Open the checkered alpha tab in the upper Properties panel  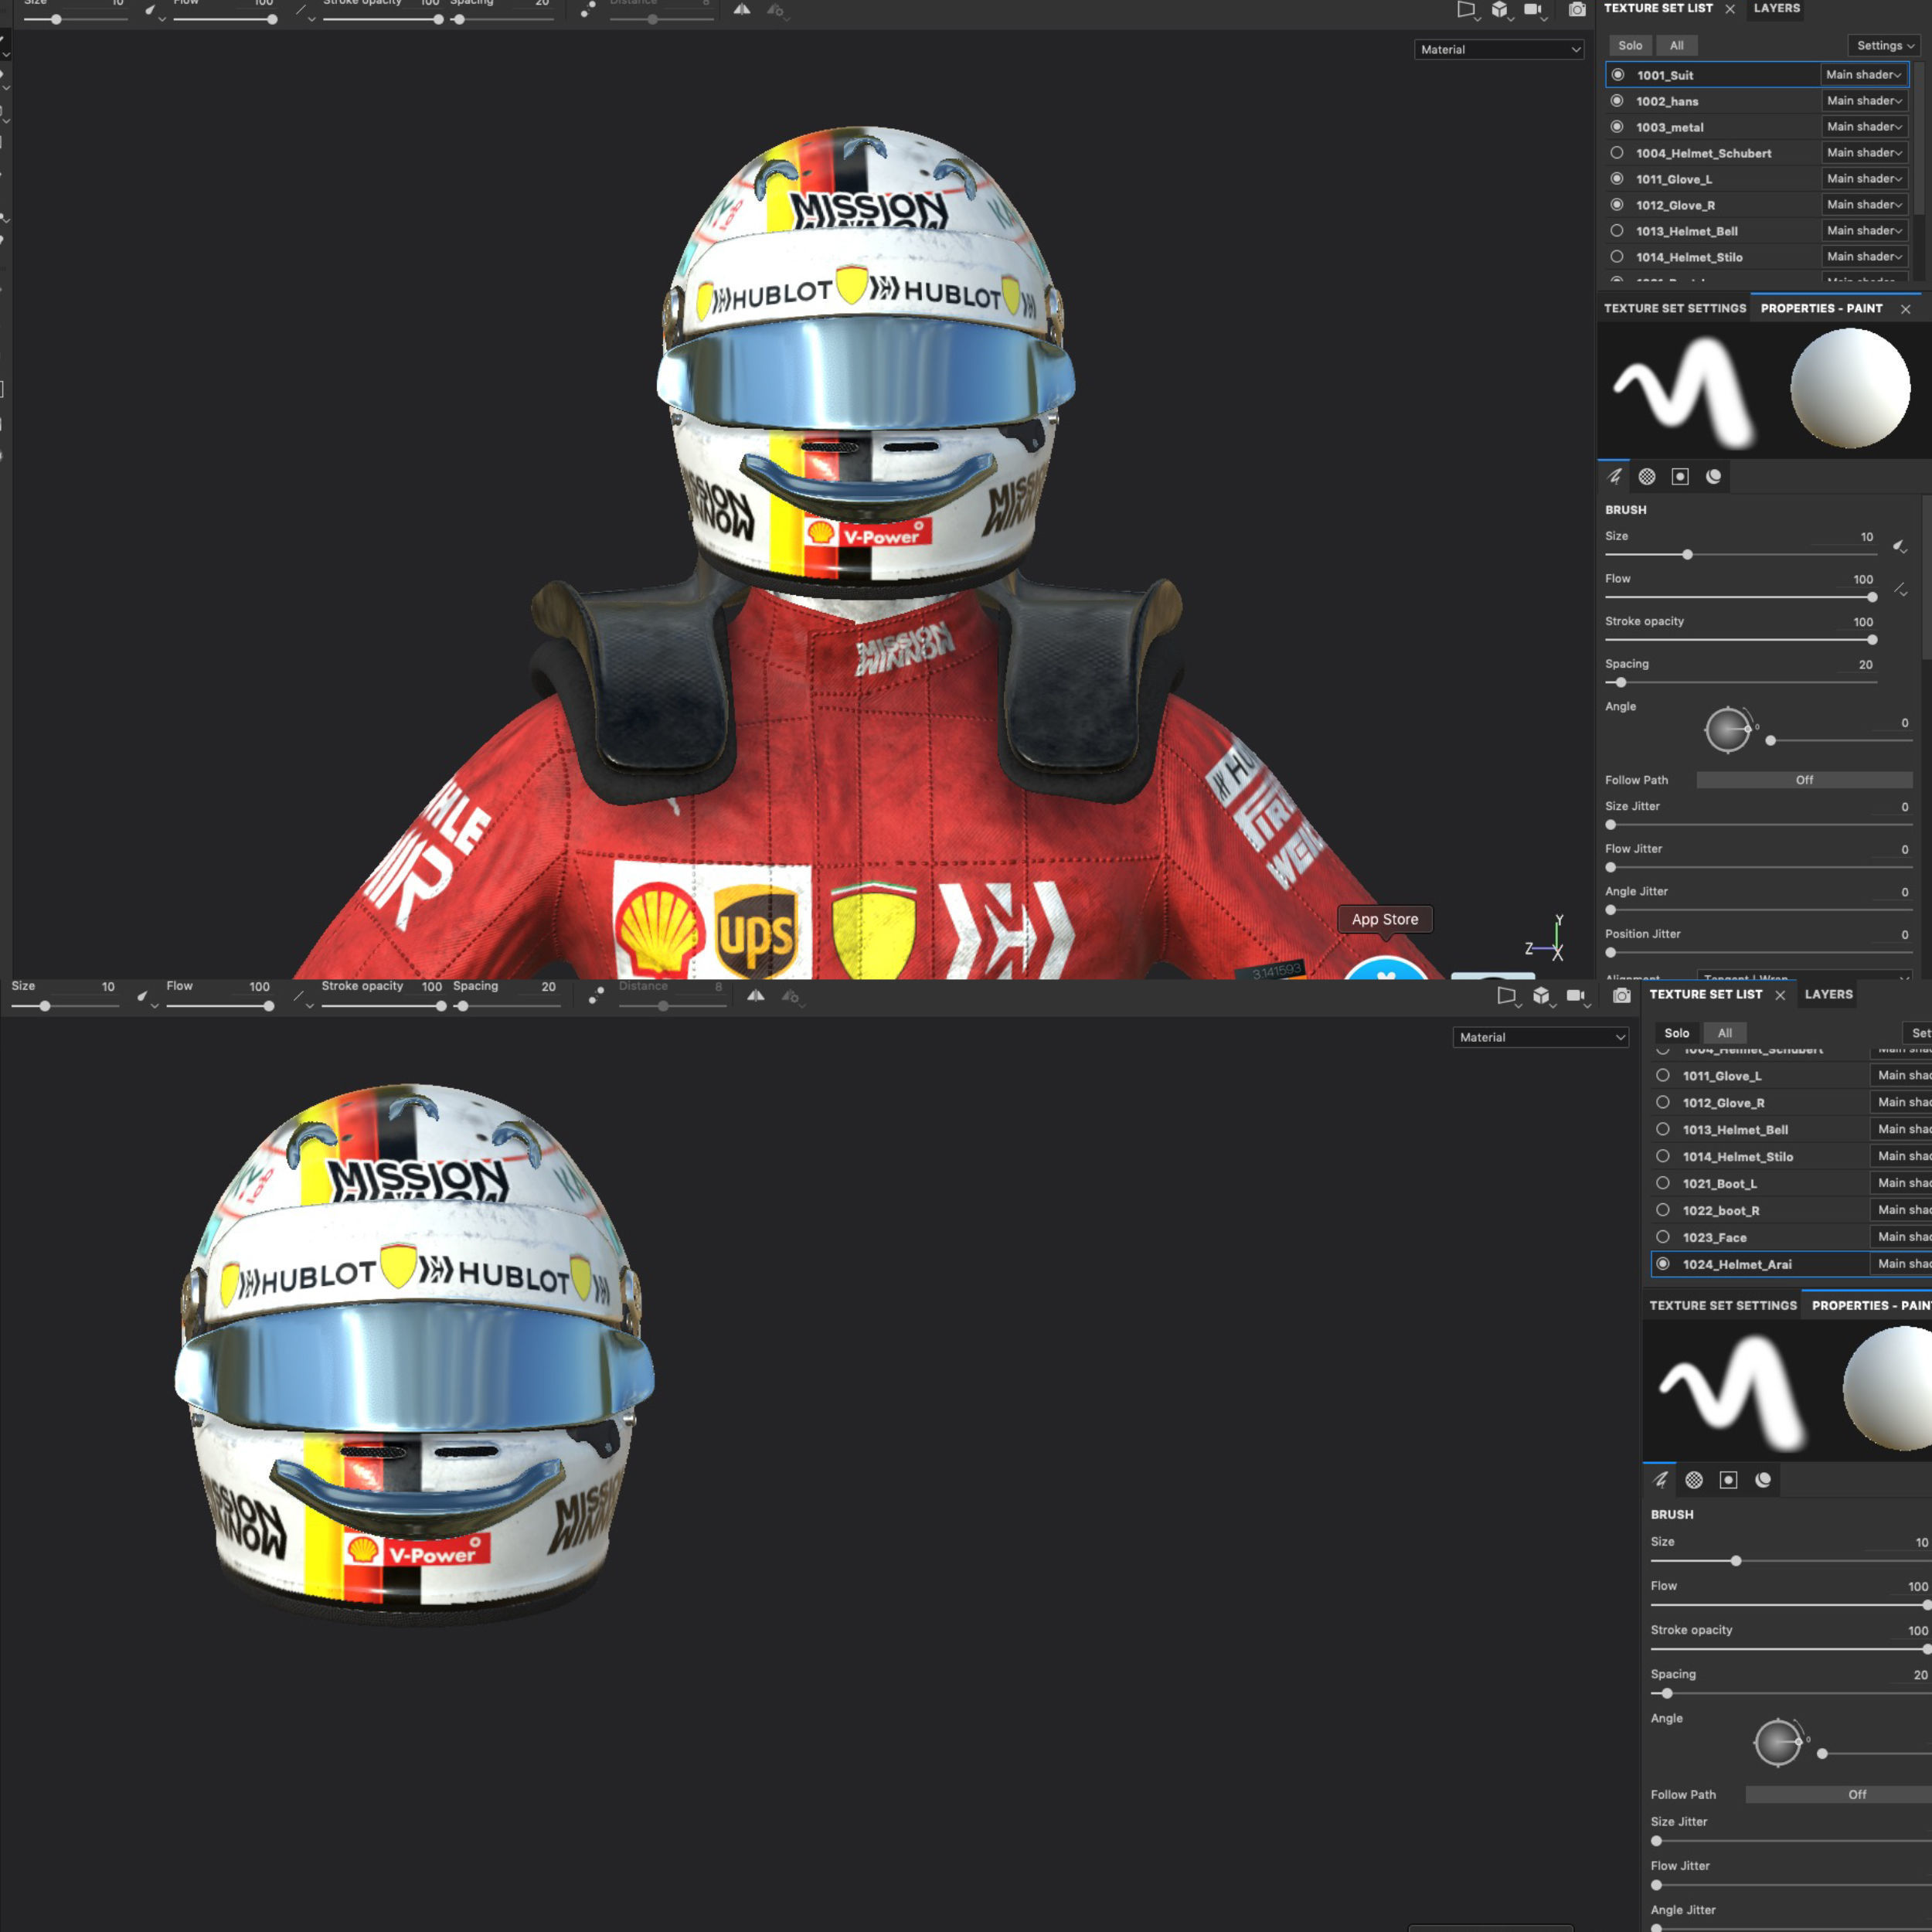1647,477
